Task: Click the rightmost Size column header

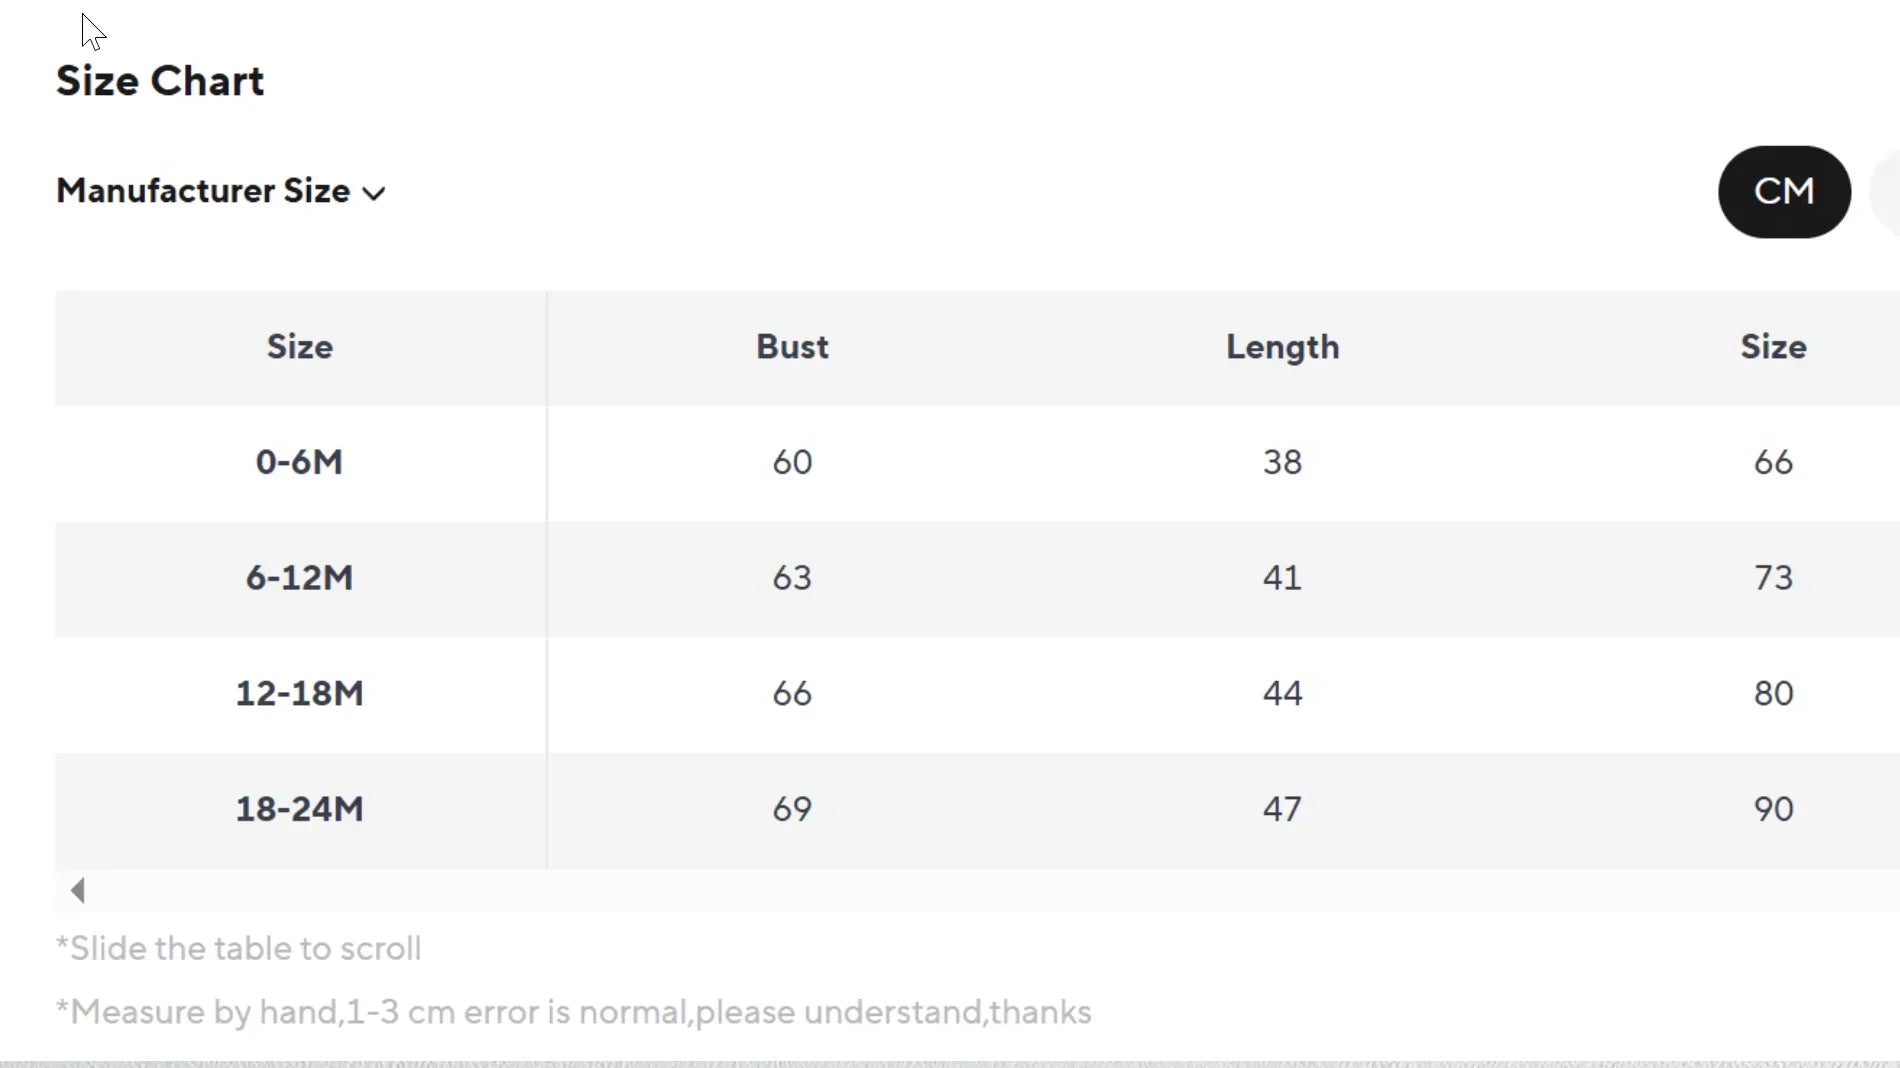Action: pyautogui.click(x=1773, y=347)
